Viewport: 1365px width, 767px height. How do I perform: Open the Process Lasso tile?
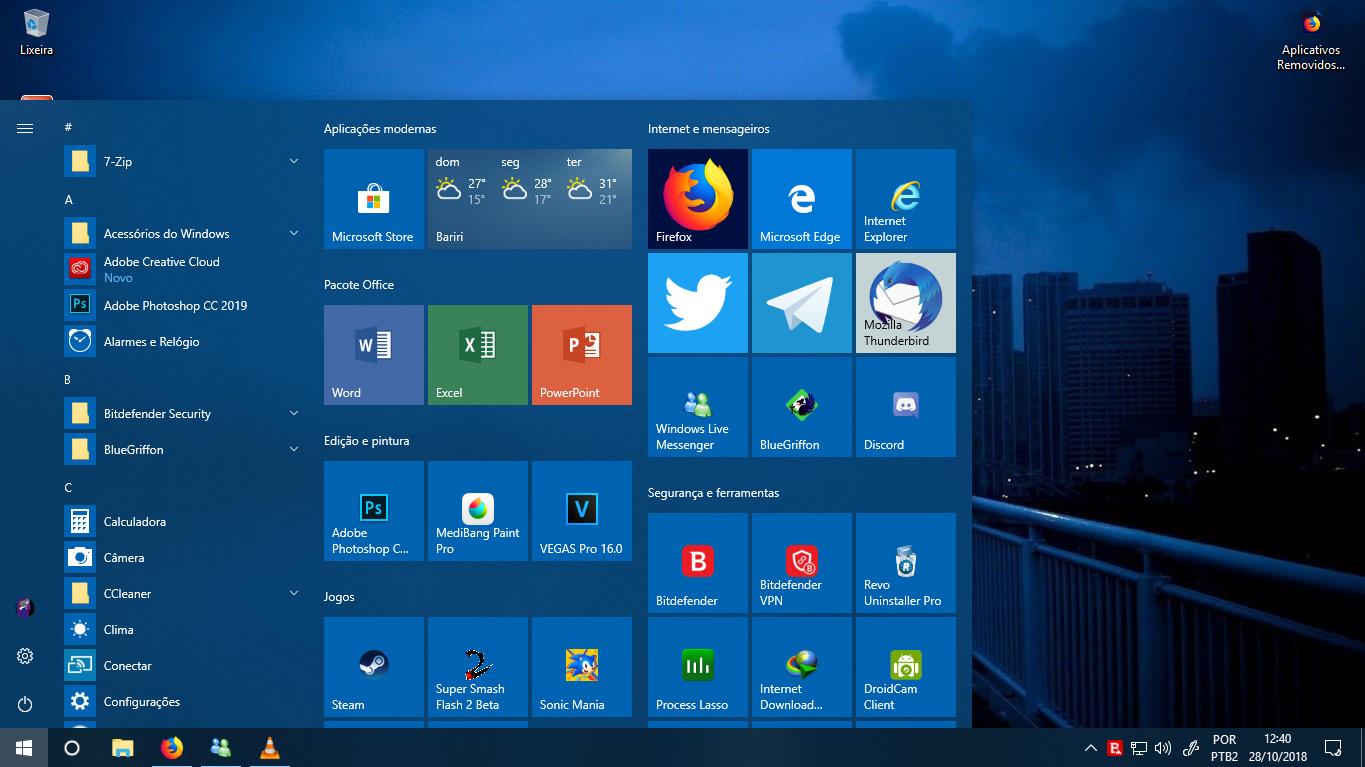point(698,667)
